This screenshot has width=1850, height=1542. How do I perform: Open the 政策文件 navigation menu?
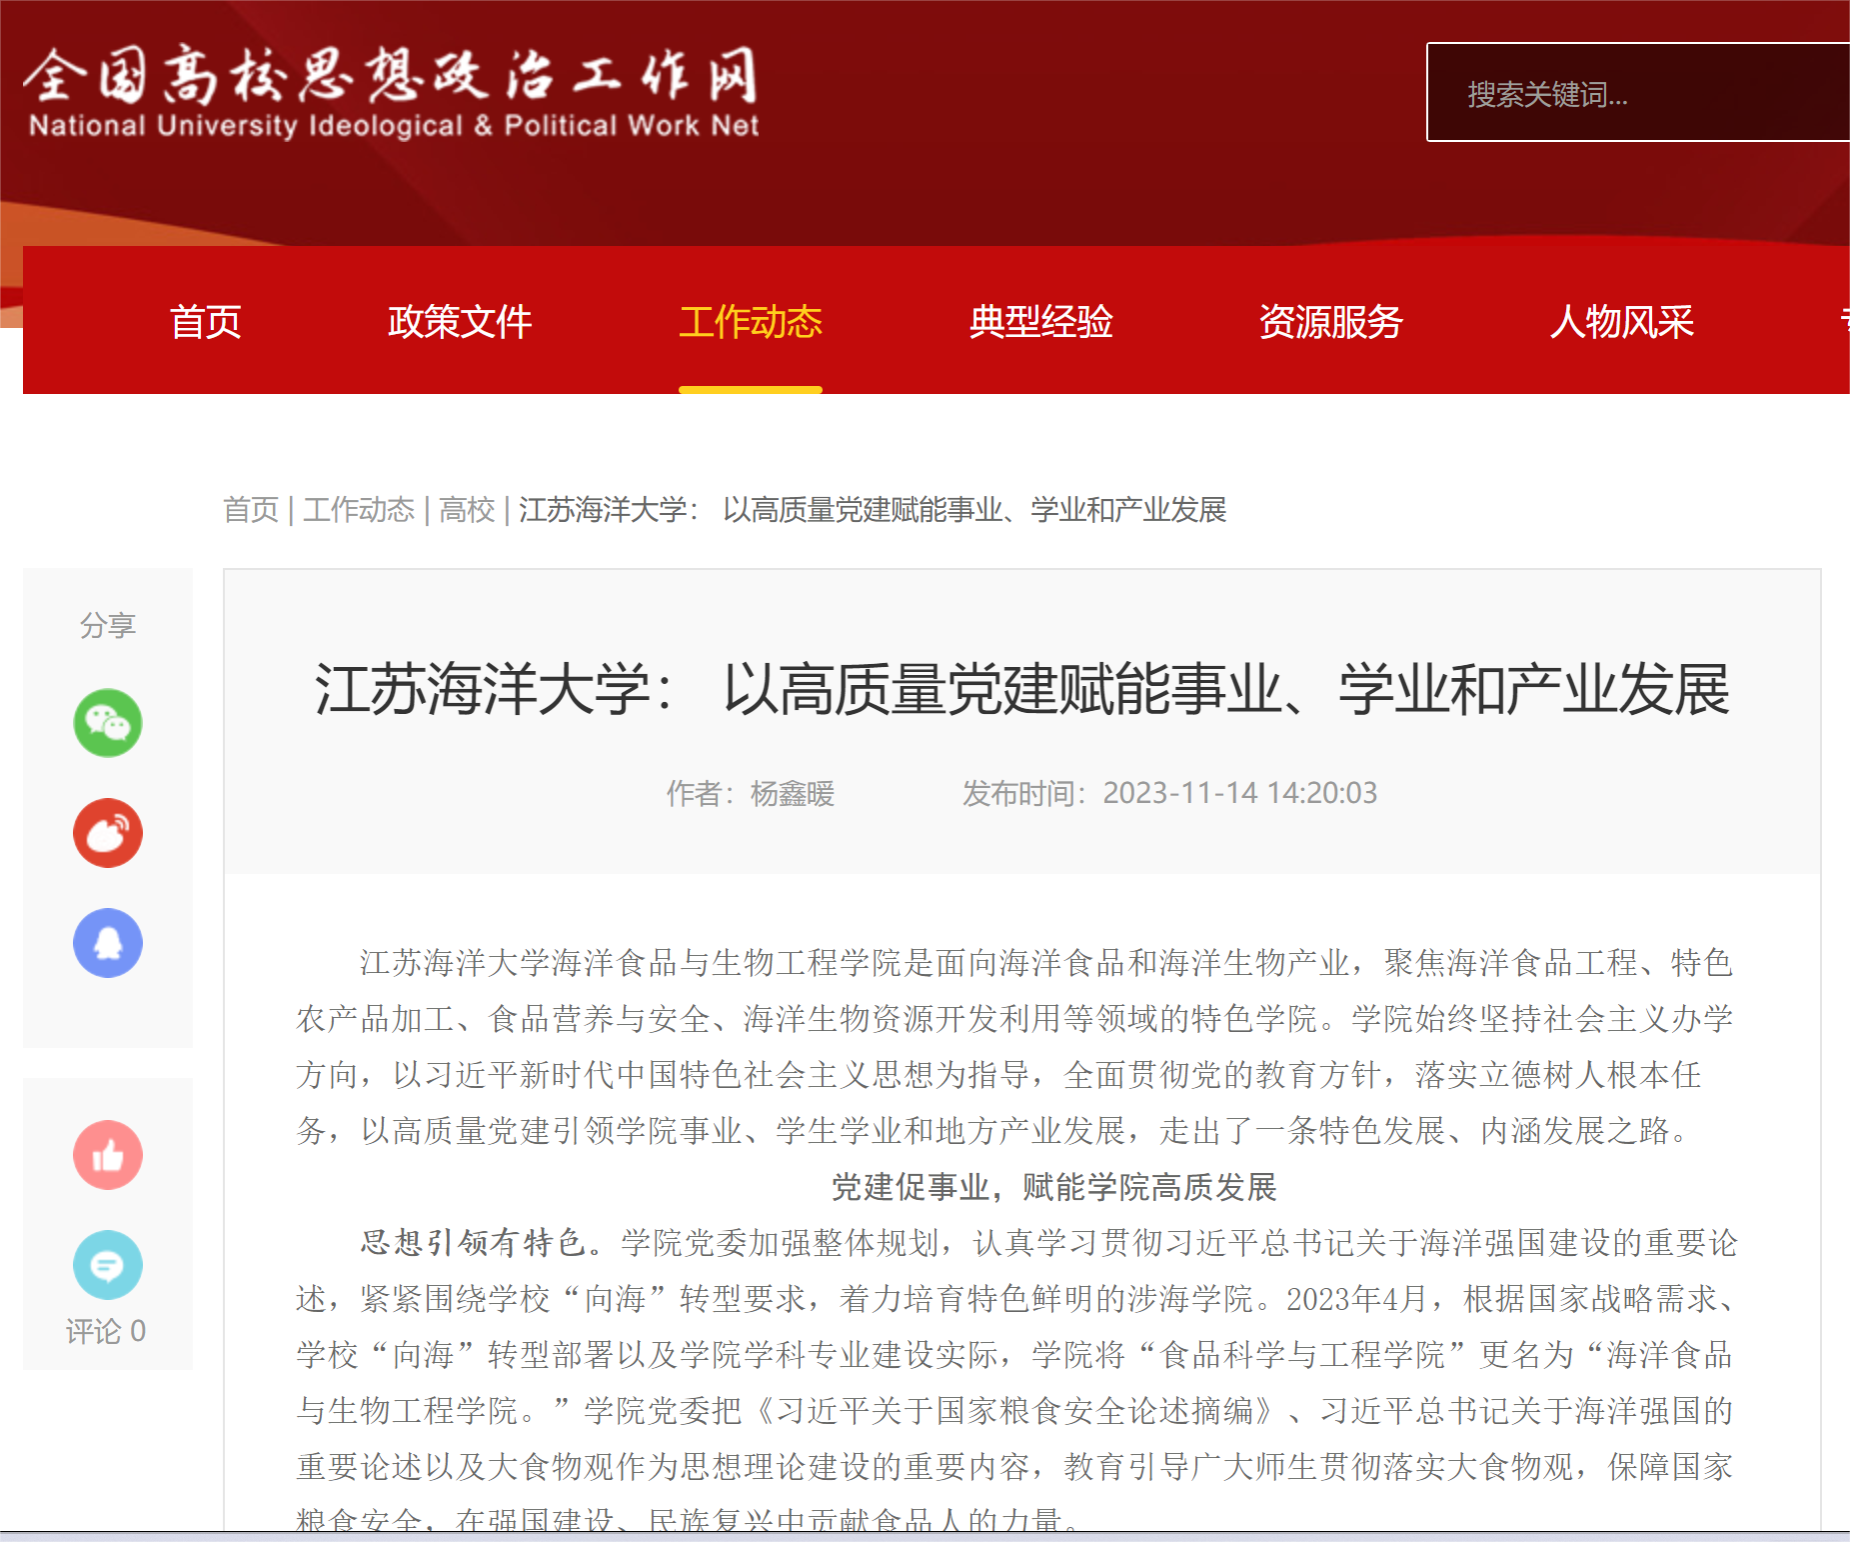pyautogui.click(x=459, y=322)
